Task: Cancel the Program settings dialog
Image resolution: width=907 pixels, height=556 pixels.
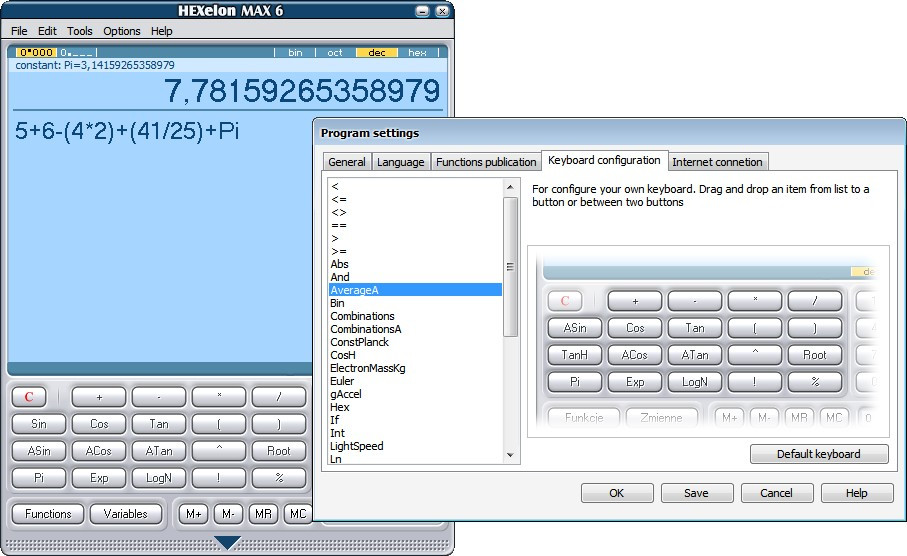Action: (x=776, y=493)
